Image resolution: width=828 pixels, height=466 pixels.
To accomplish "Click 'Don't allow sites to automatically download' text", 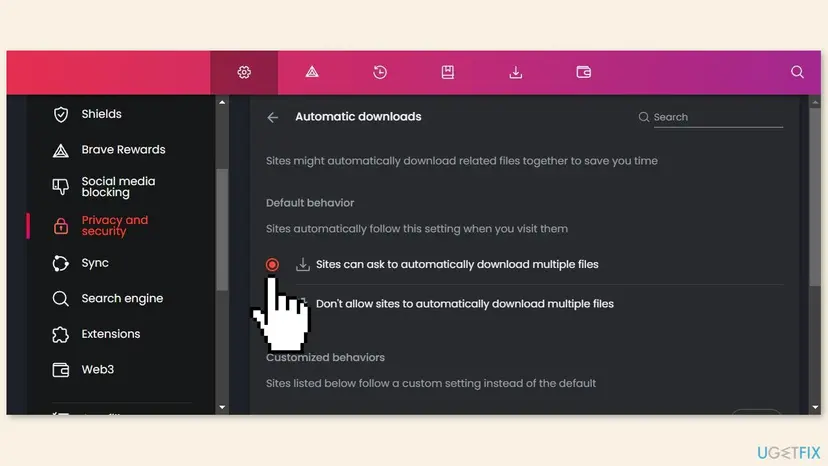I will pyautogui.click(x=465, y=304).
